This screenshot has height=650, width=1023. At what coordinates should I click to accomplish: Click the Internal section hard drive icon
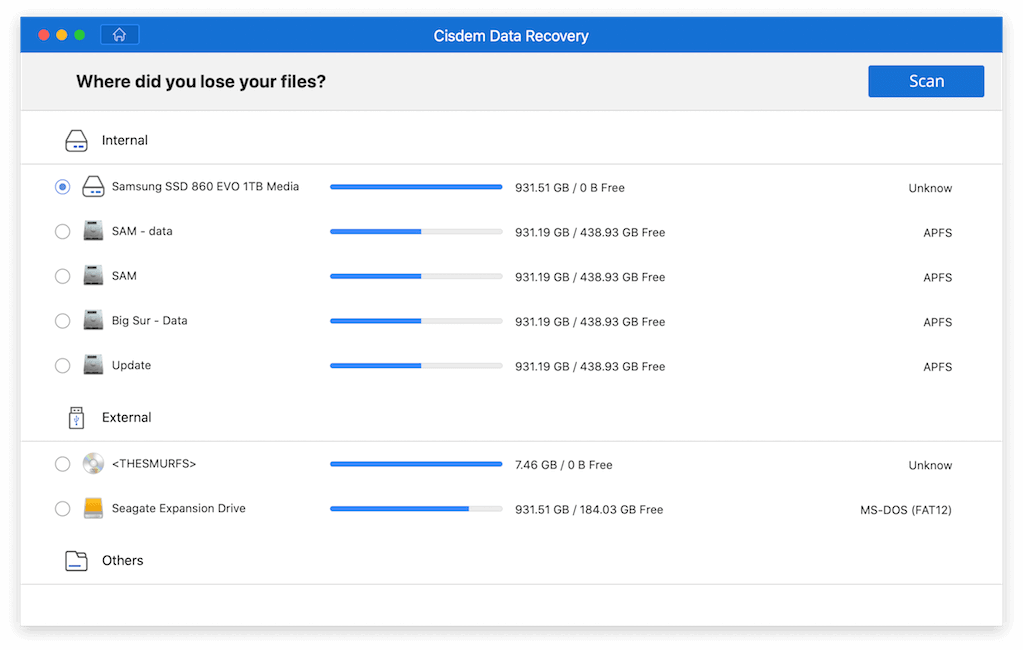tap(76, 140)
